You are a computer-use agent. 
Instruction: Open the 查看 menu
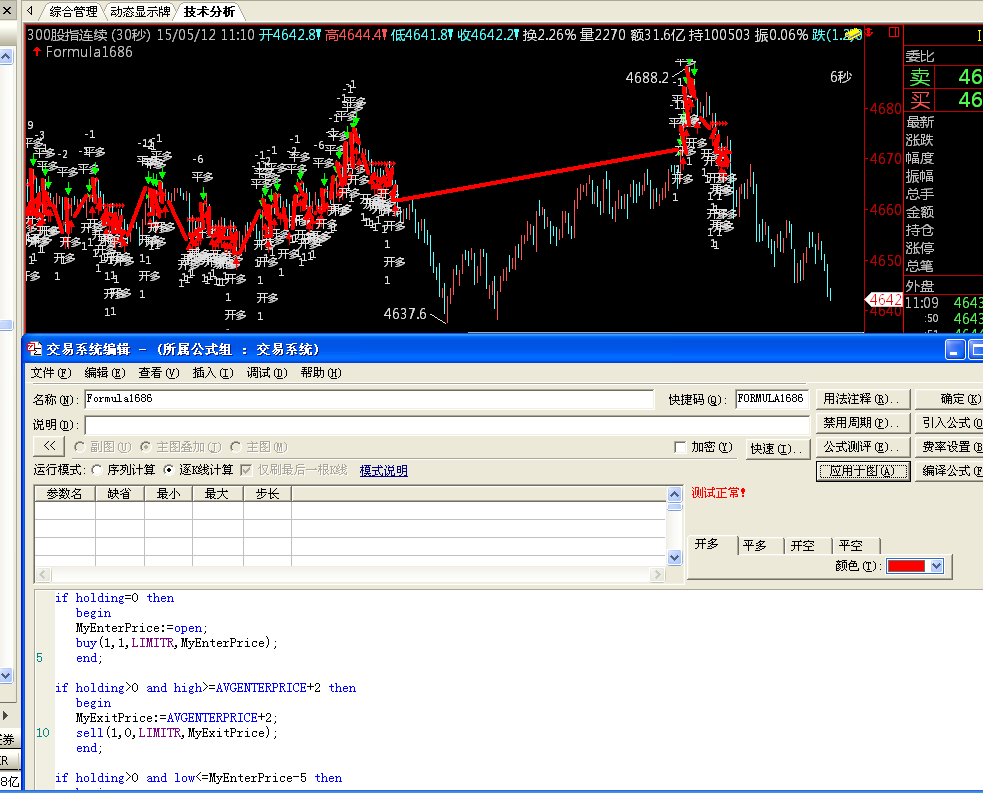[x=159, y=373]
